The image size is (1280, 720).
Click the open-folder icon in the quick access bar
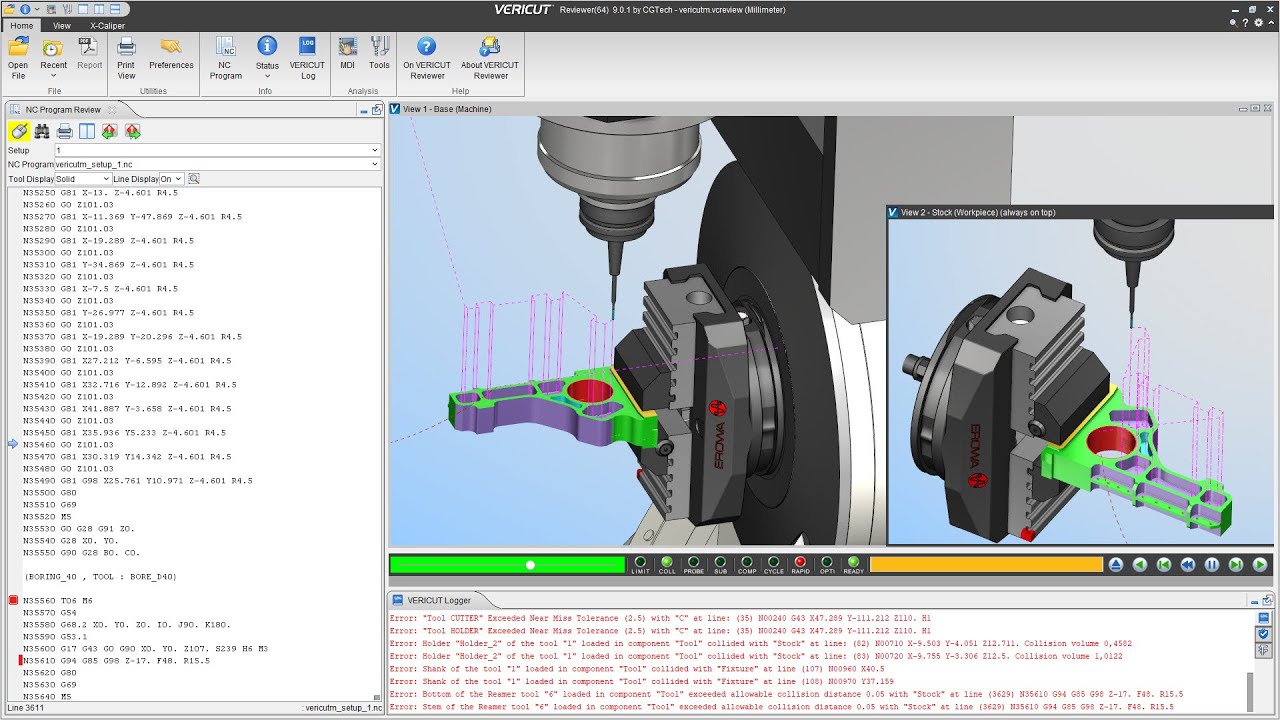(x=8, y=9)
